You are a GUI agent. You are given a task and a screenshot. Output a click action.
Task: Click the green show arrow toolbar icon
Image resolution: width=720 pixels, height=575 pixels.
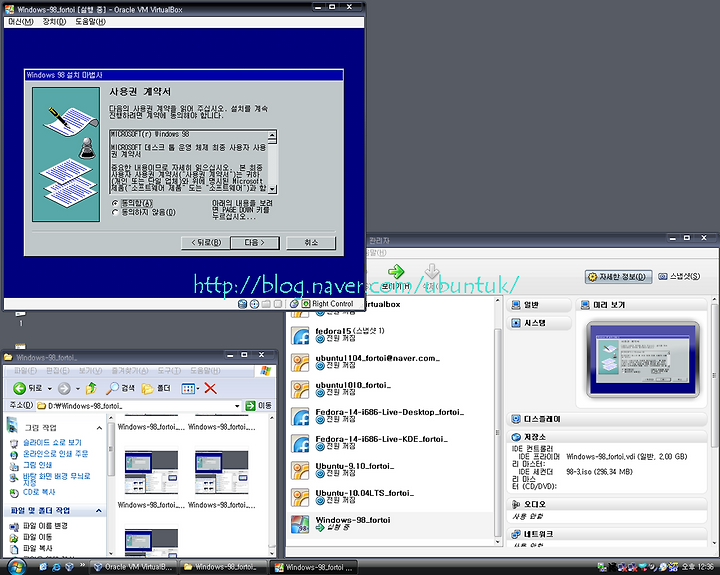[x=395, y=271]
